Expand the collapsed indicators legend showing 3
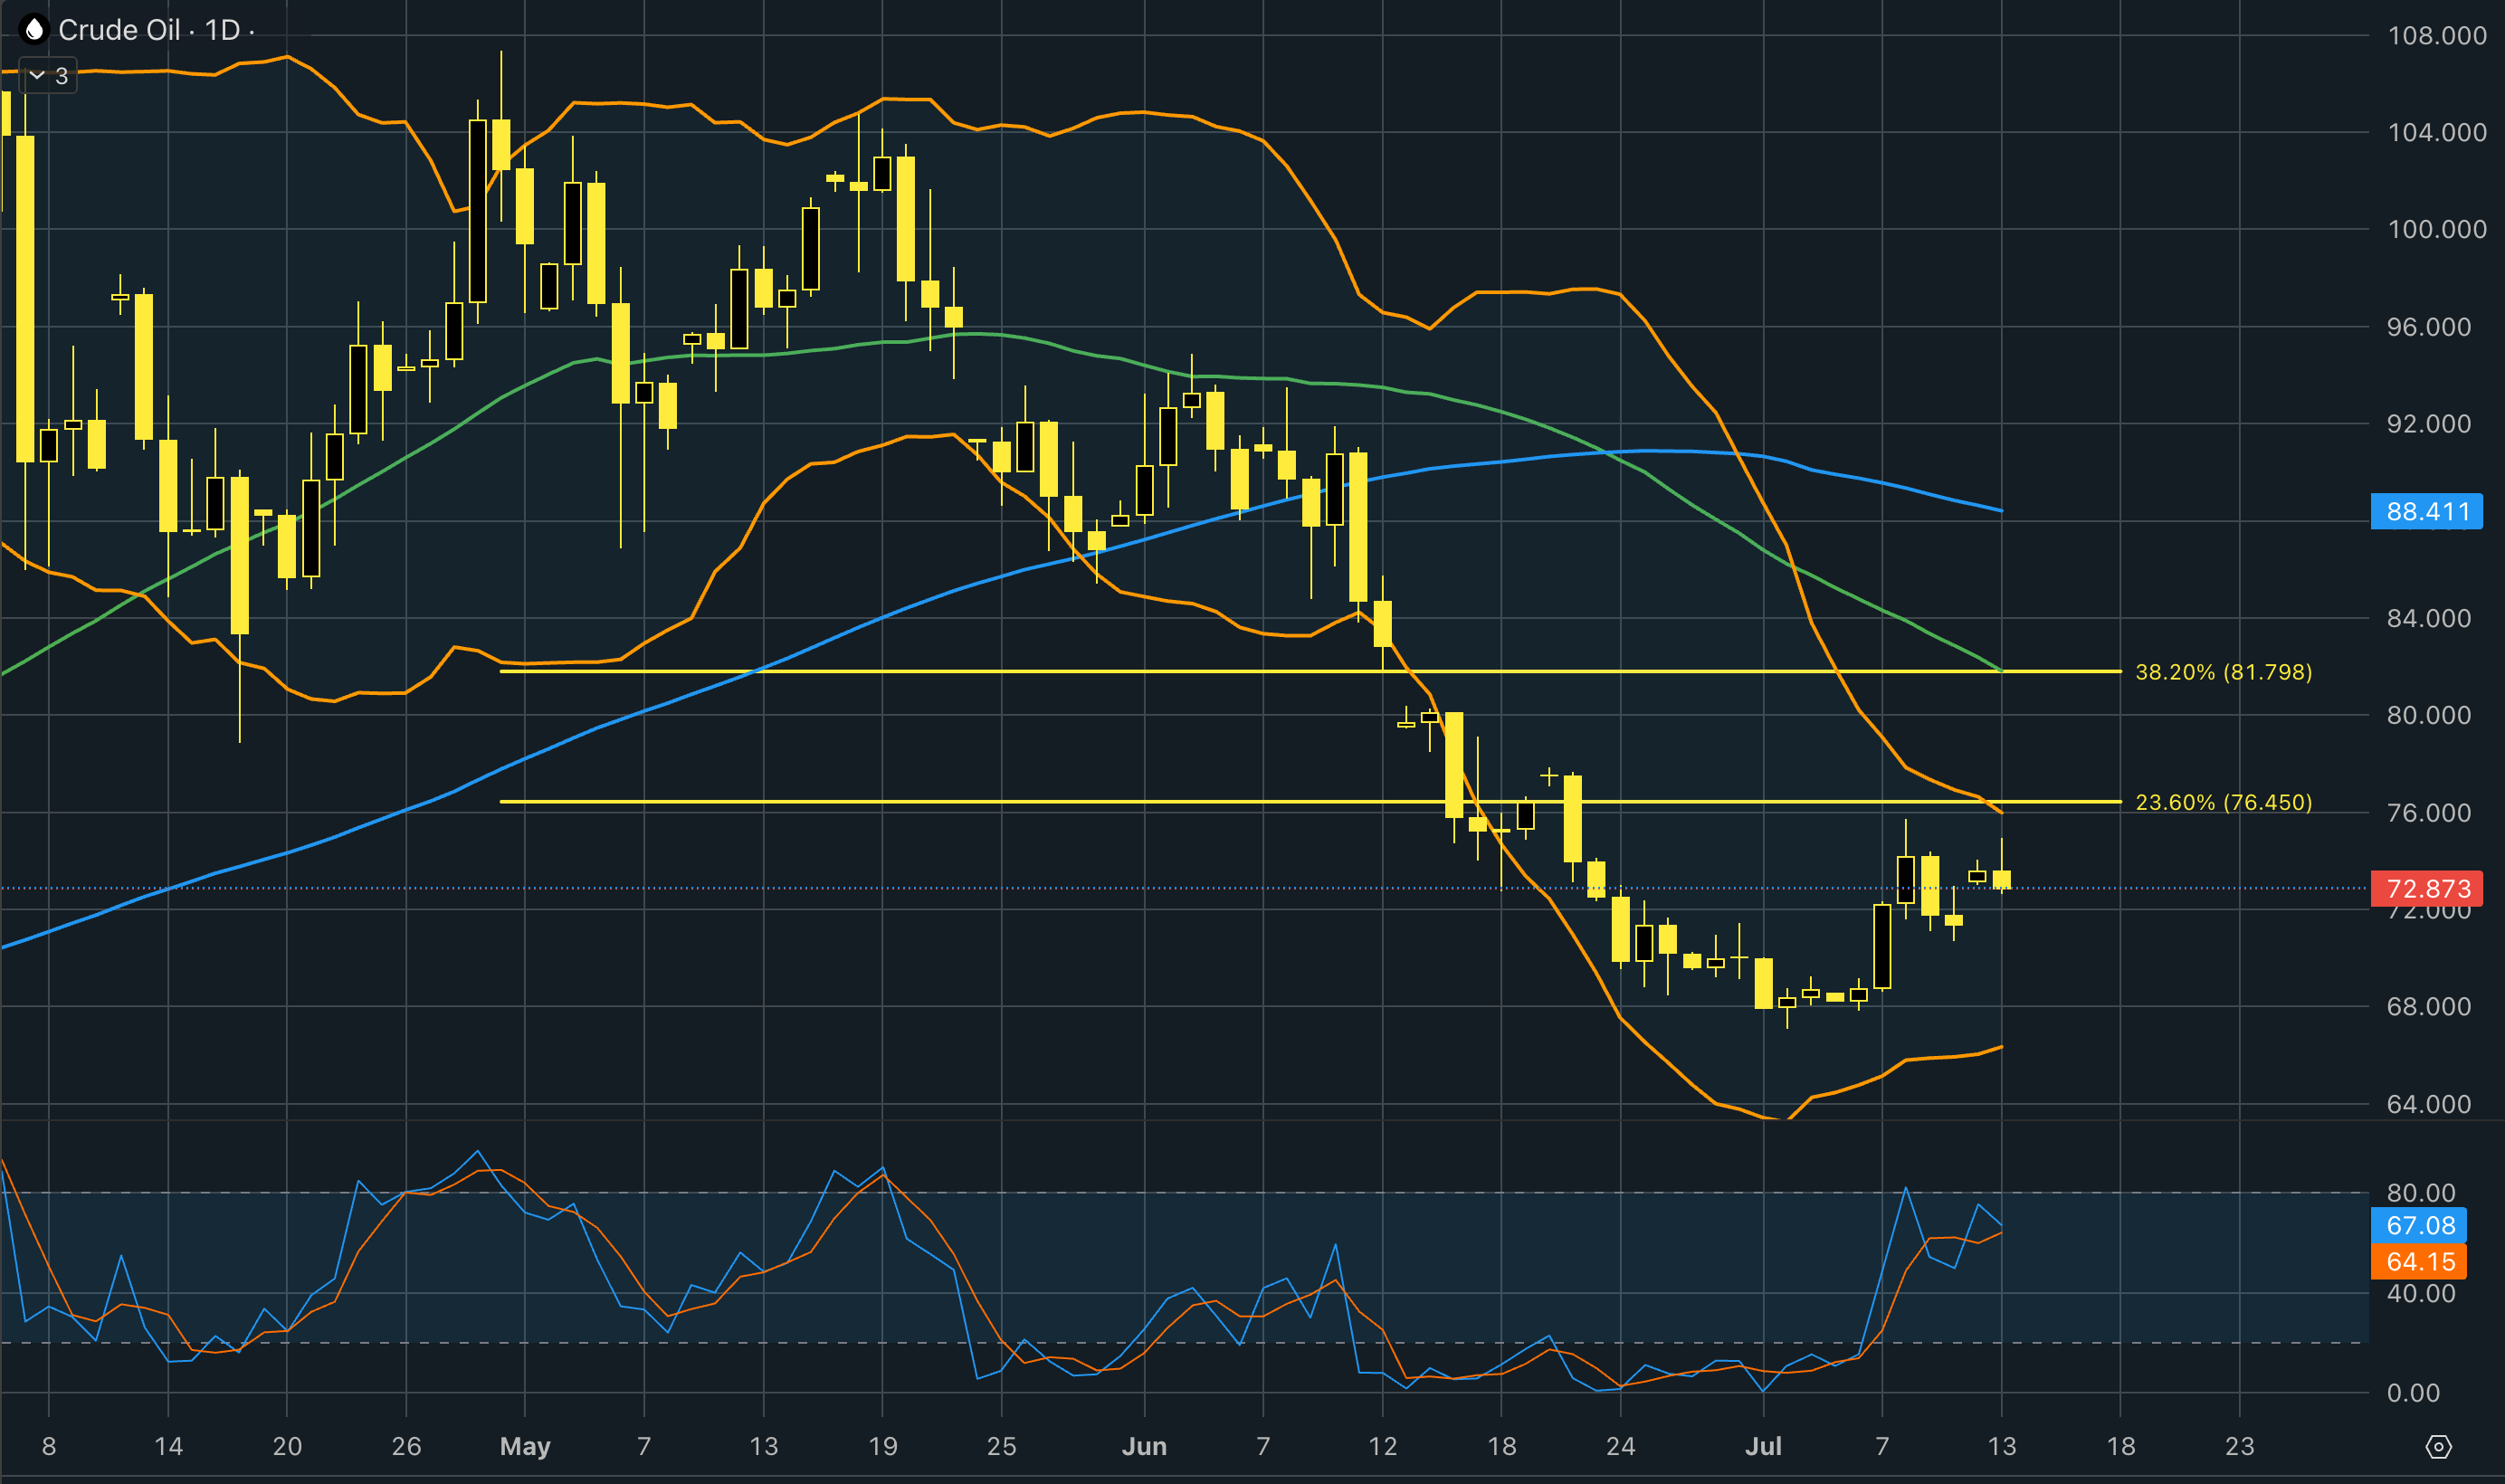The image size is (2505, 1484). tap(49, 75)
